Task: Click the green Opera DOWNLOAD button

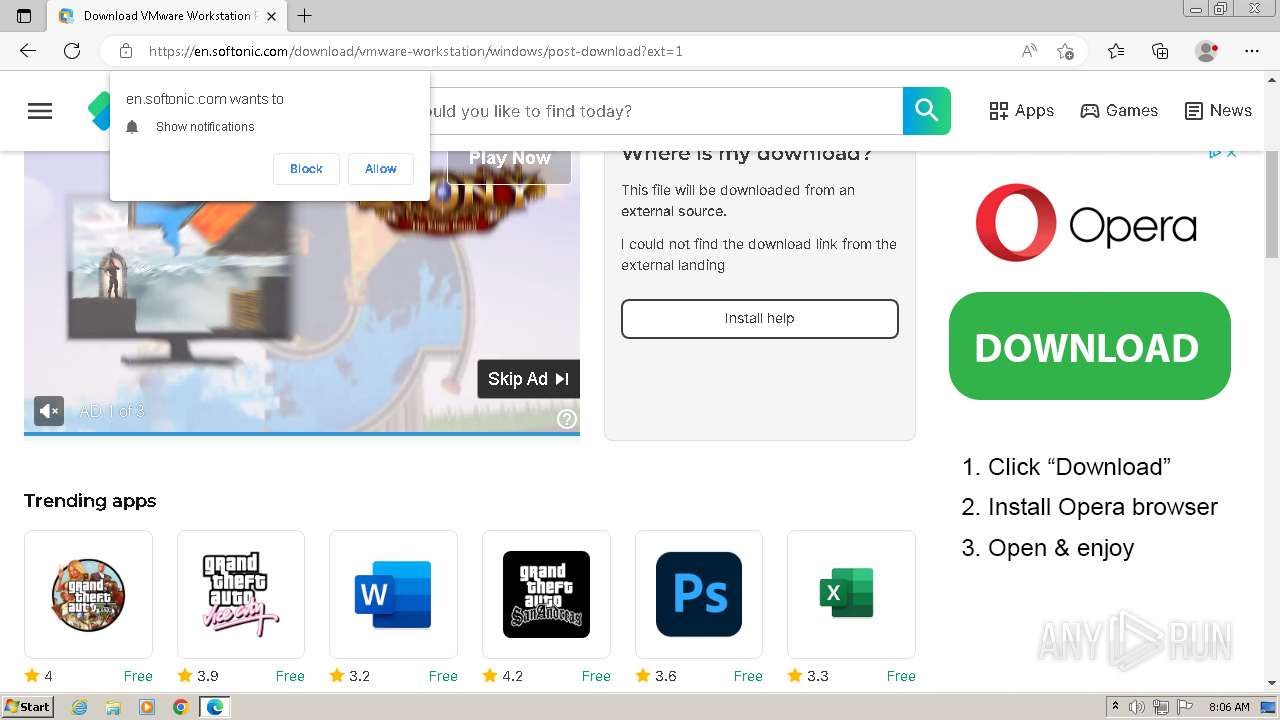Action: (x=1090, y=346)
